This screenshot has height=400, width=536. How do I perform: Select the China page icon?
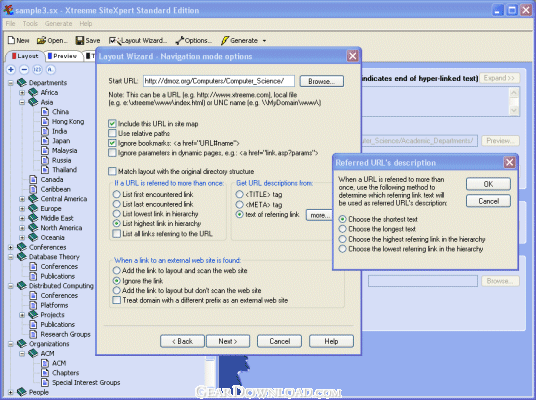[x=45, y=111]
